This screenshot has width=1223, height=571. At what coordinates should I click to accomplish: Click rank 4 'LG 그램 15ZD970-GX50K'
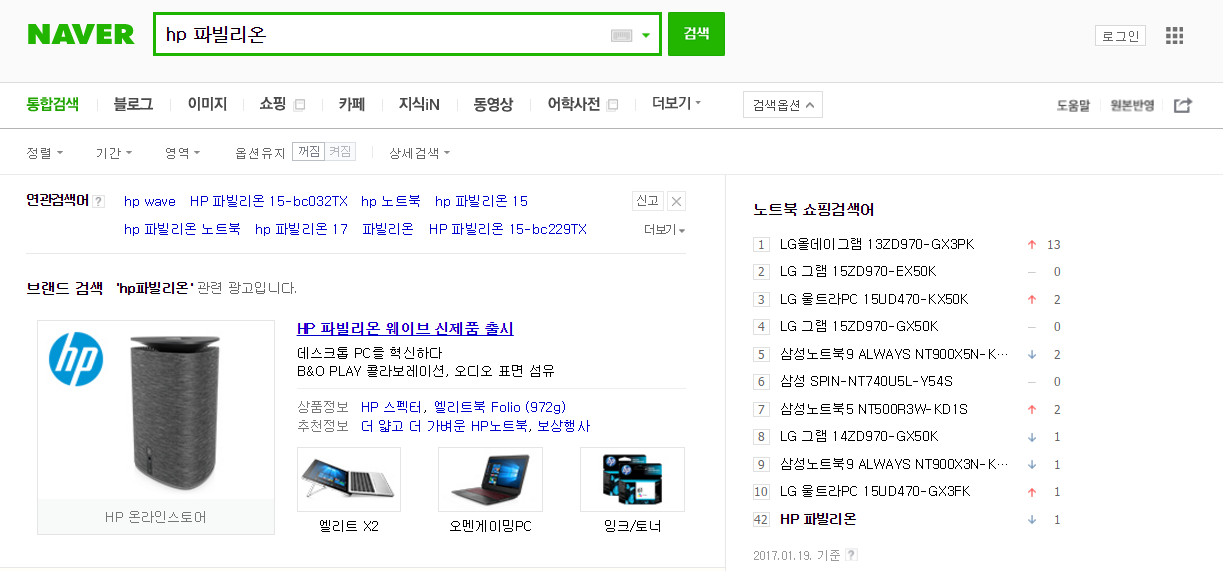859,326
